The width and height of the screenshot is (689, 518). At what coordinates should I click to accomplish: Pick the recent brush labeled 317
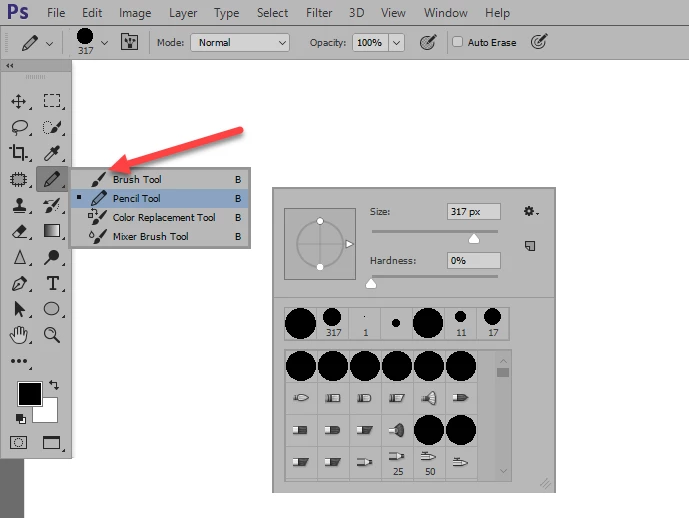click(333, 323)
